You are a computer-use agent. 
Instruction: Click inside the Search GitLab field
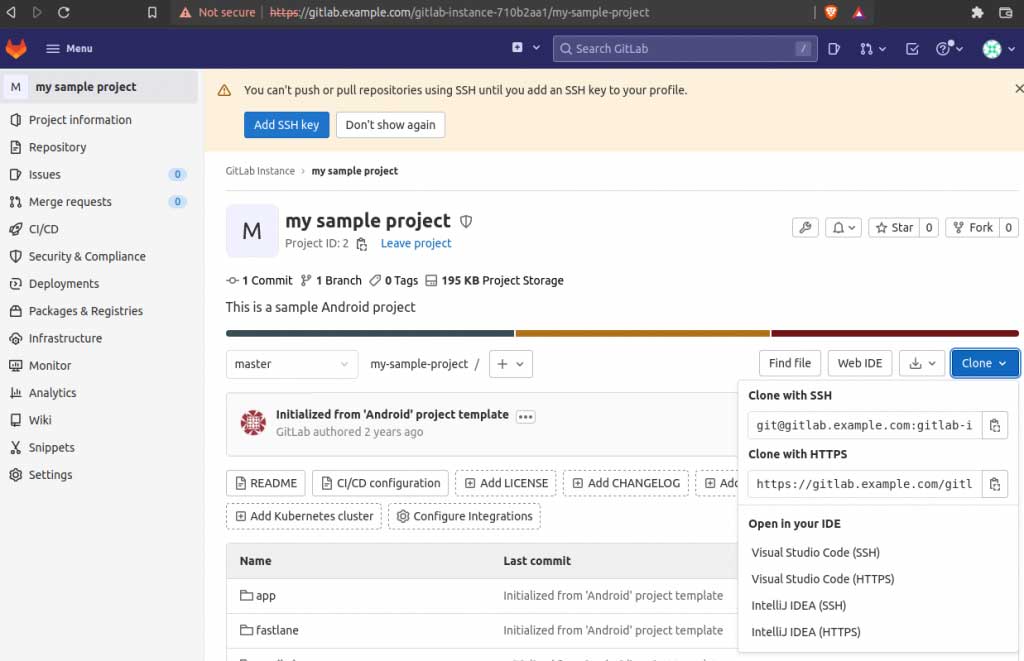(684, 47)
